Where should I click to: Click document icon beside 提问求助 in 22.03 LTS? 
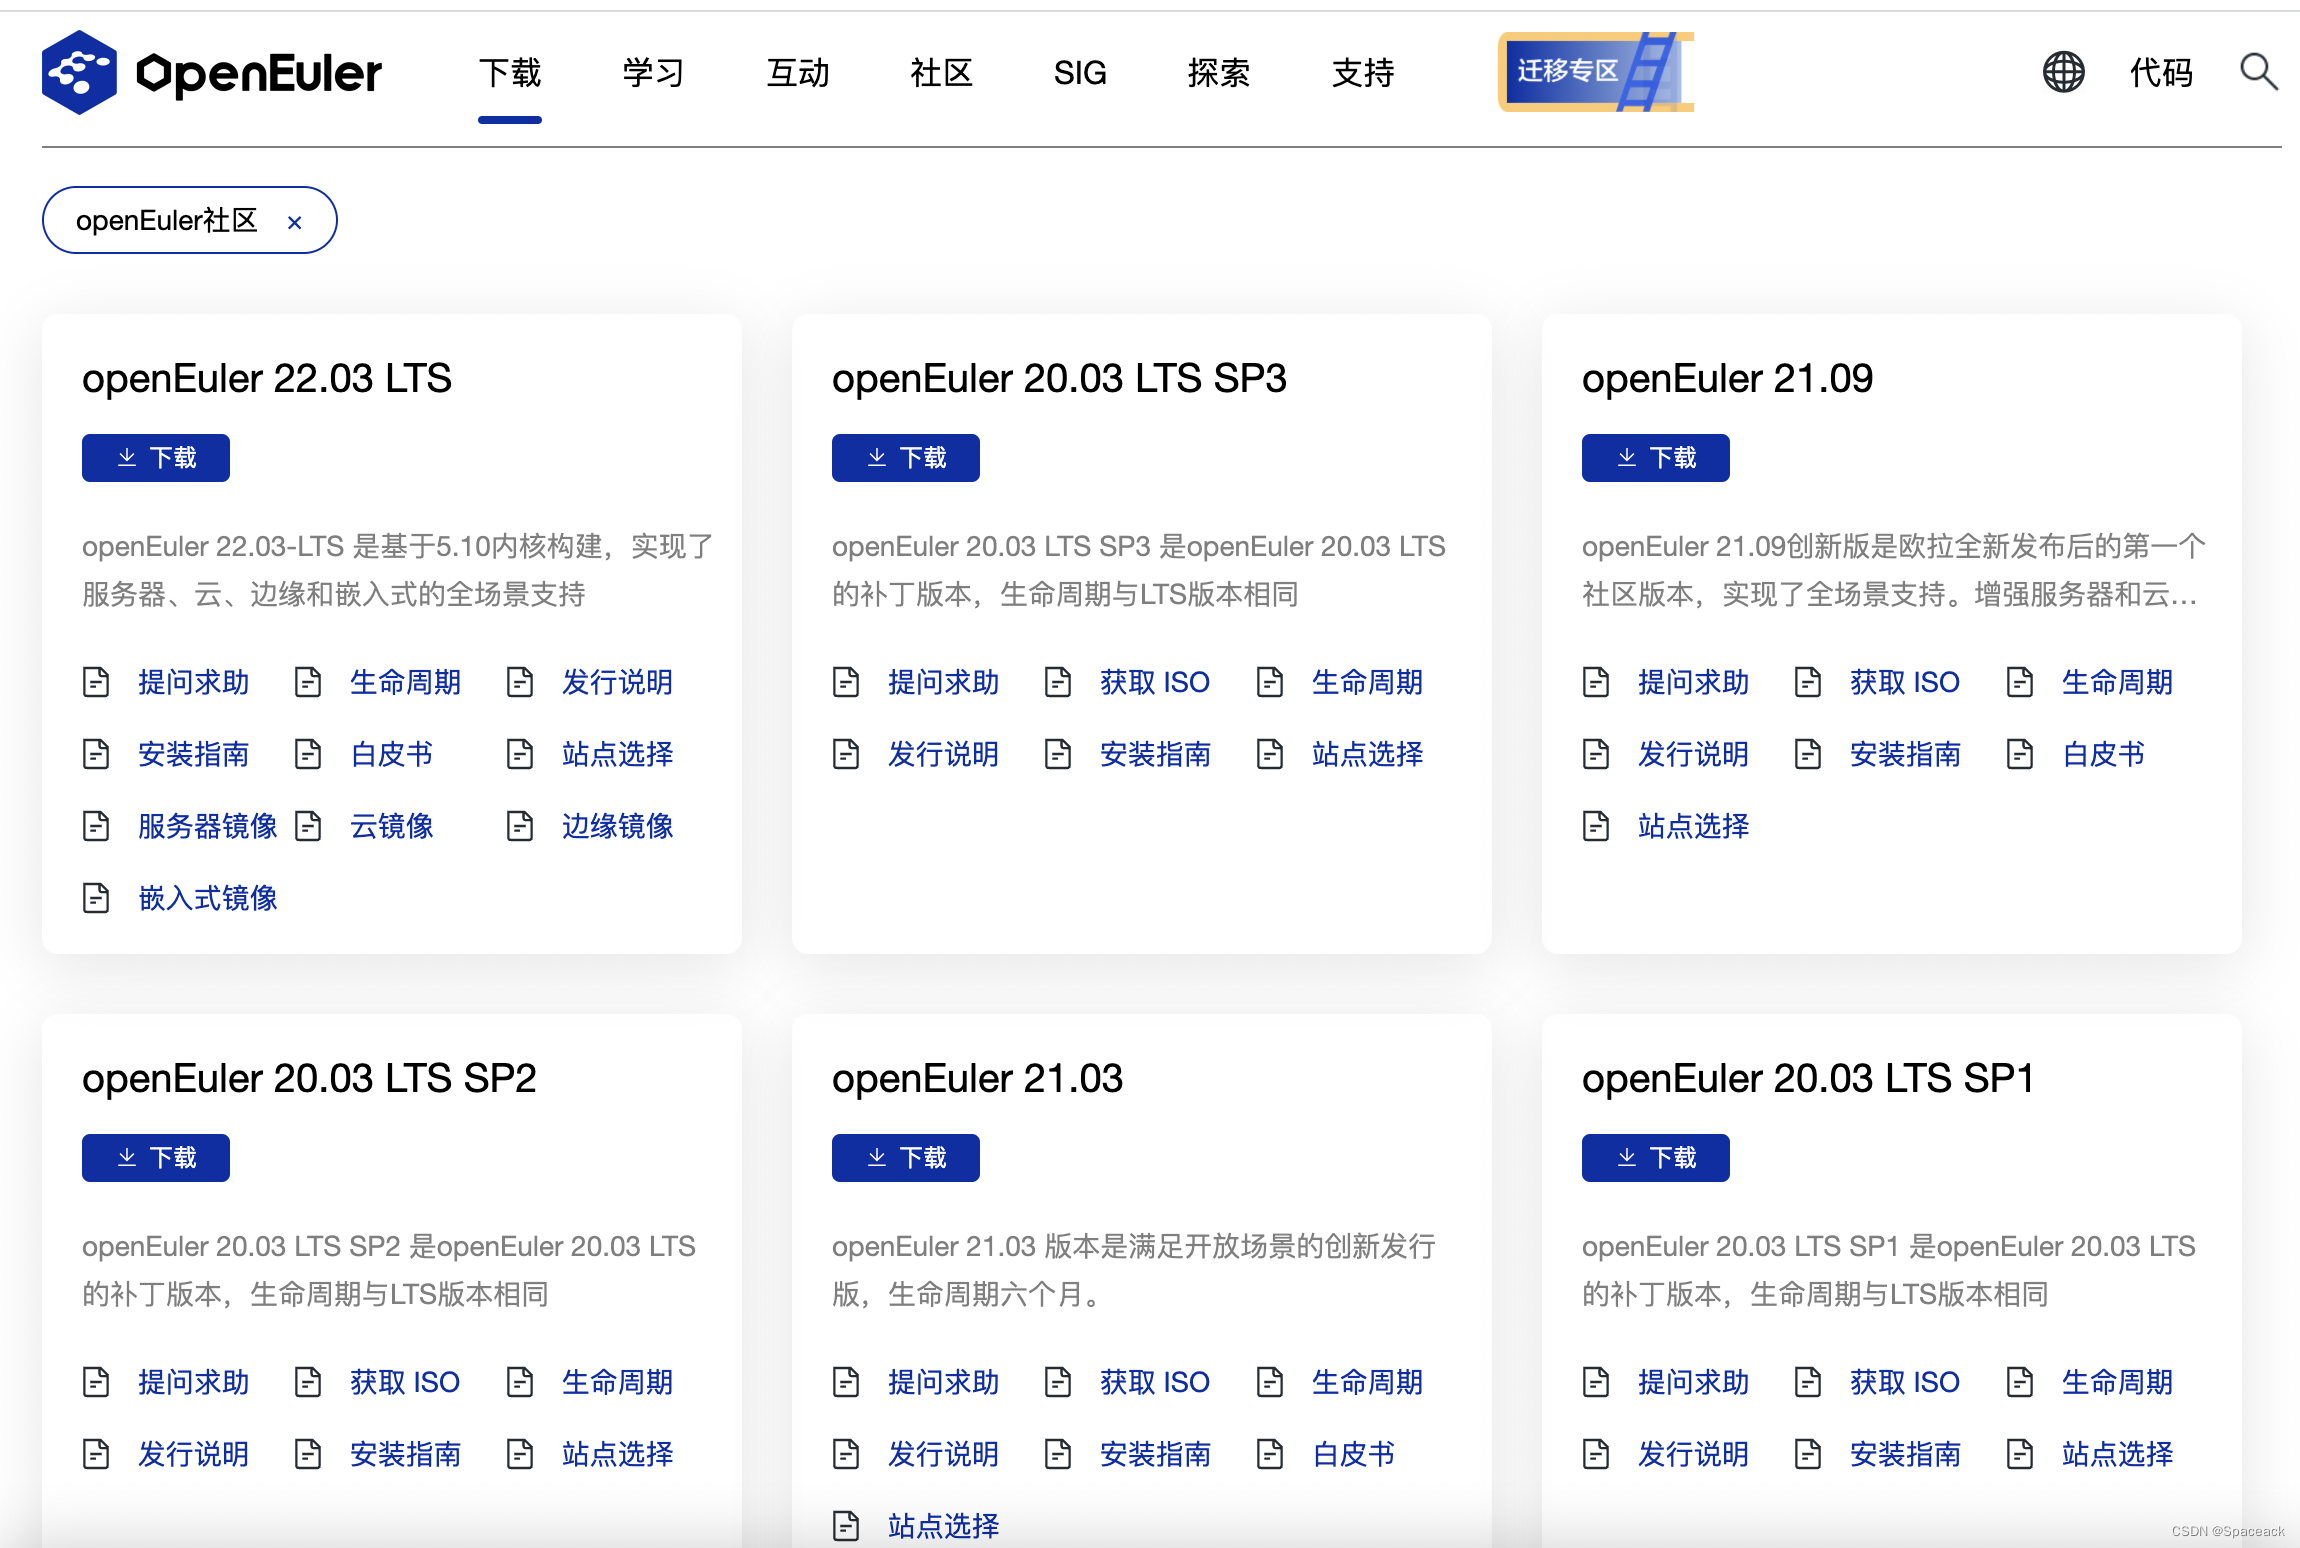point(96,682)
